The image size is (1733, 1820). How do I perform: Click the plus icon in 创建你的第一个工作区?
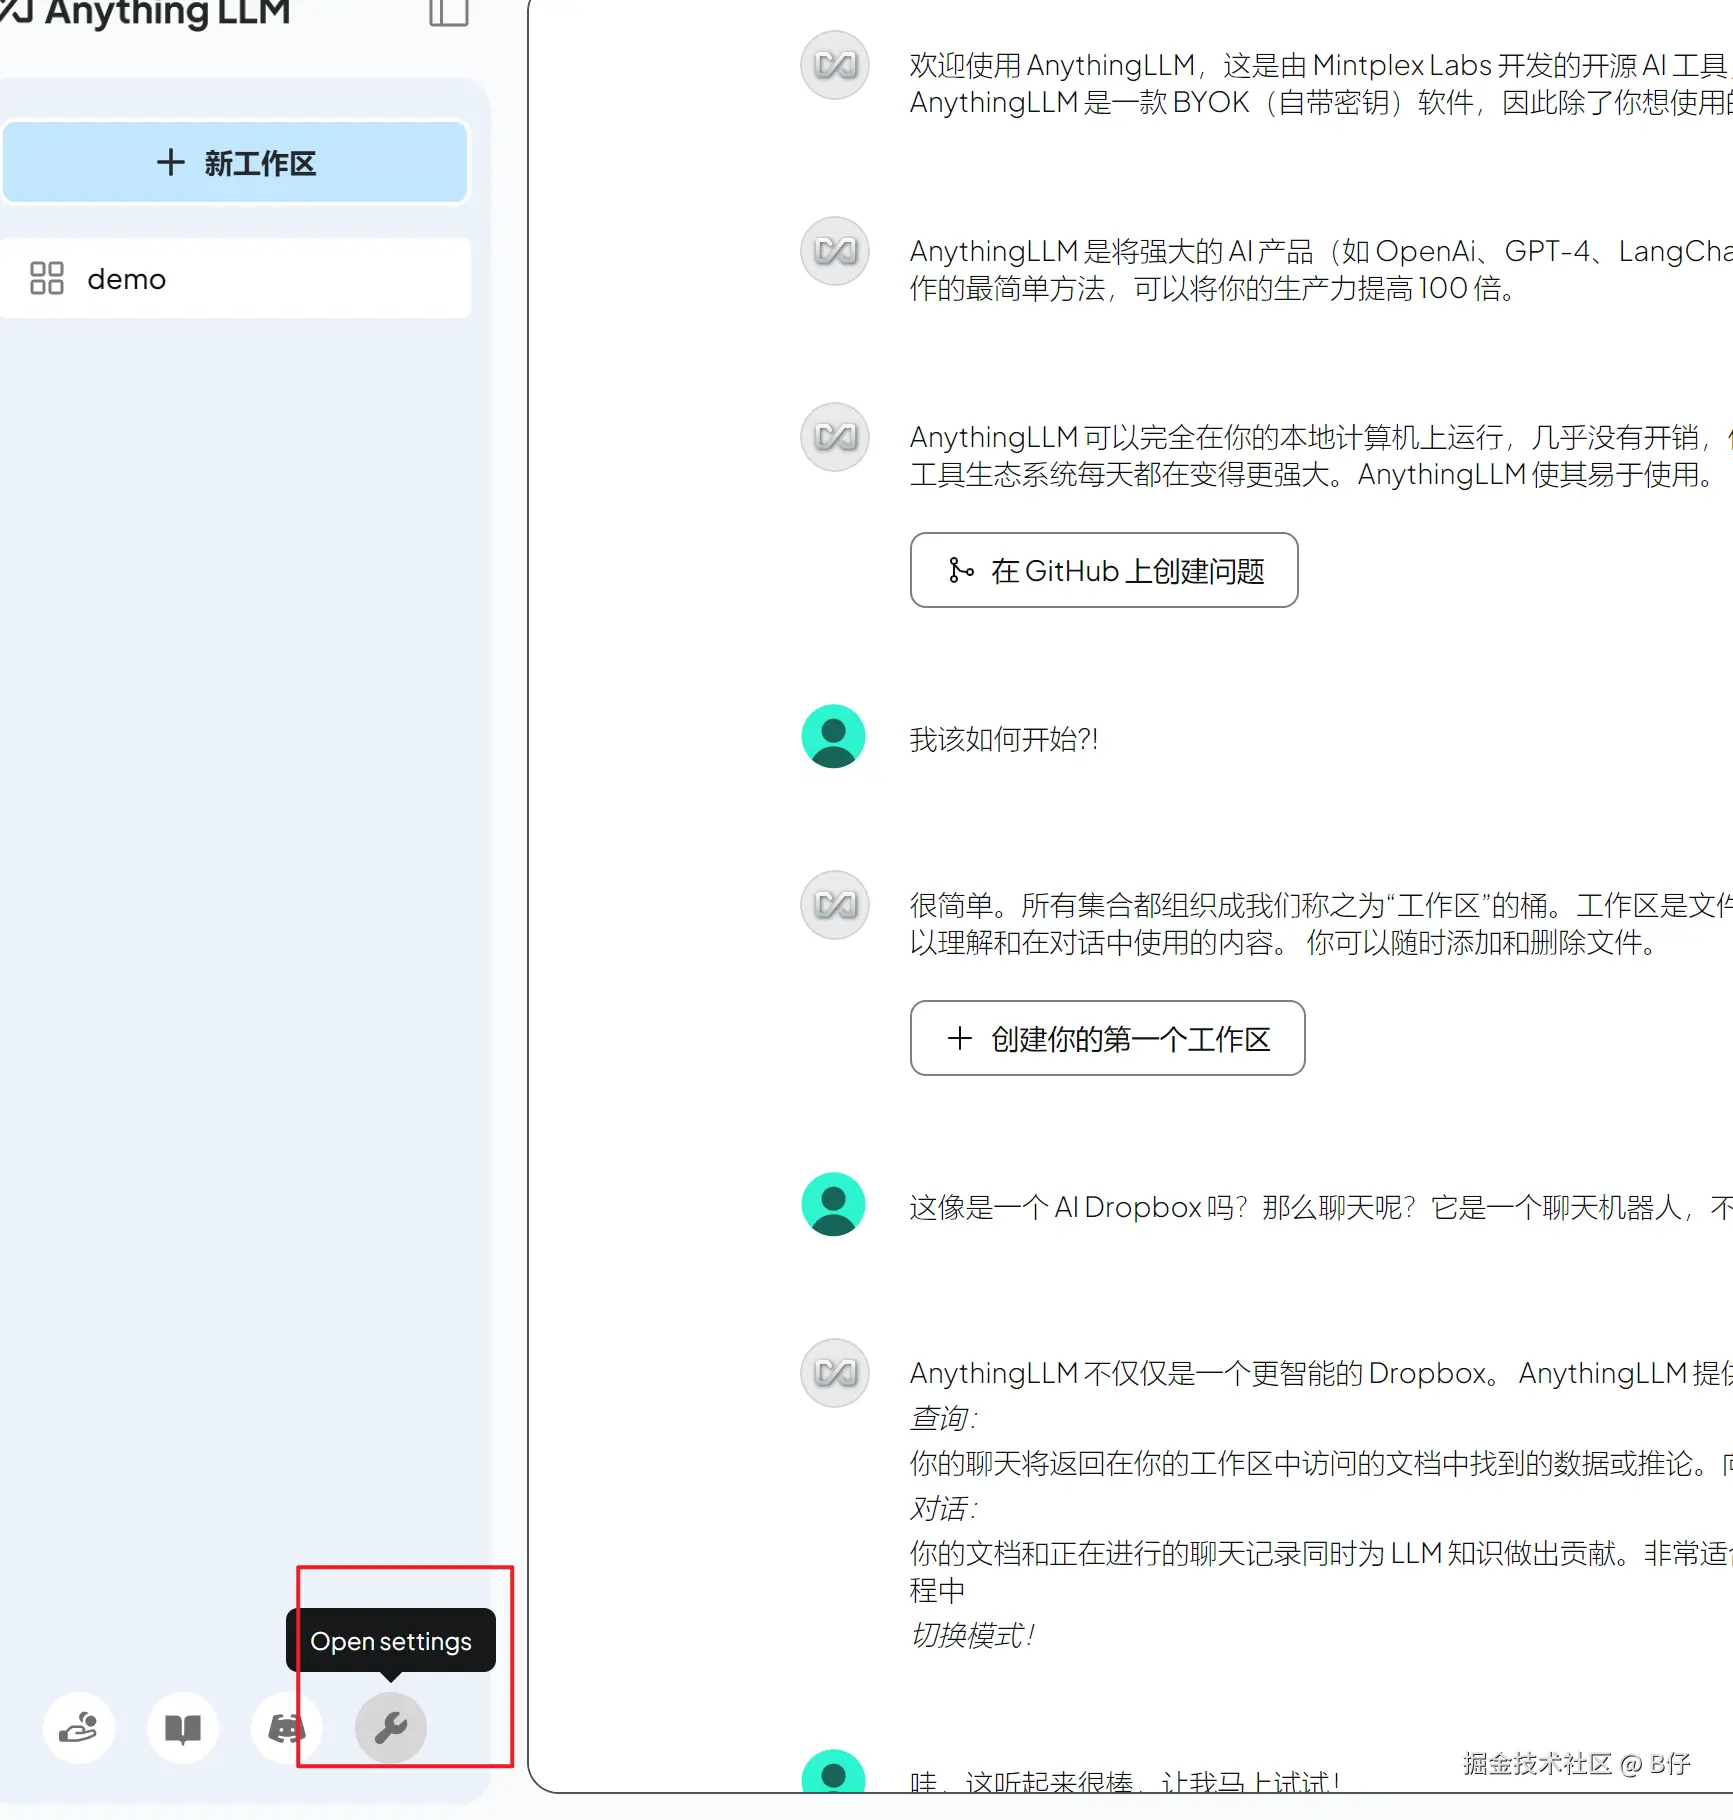(x=959, y=1038)
